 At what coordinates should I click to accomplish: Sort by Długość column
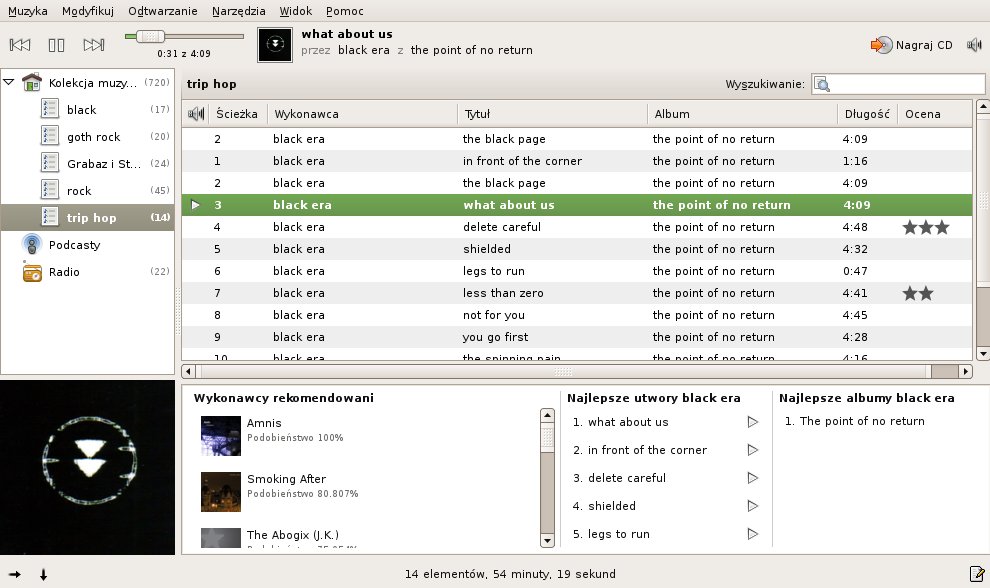click(x=868, y=114)
